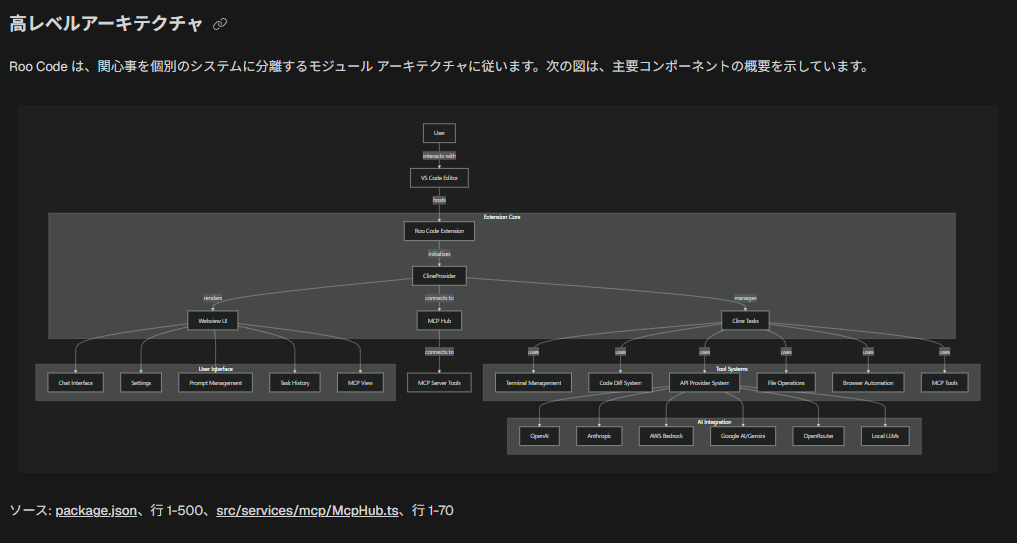Select the Terminal Management node
The image size is (1017, 543).
click(533, 383)
